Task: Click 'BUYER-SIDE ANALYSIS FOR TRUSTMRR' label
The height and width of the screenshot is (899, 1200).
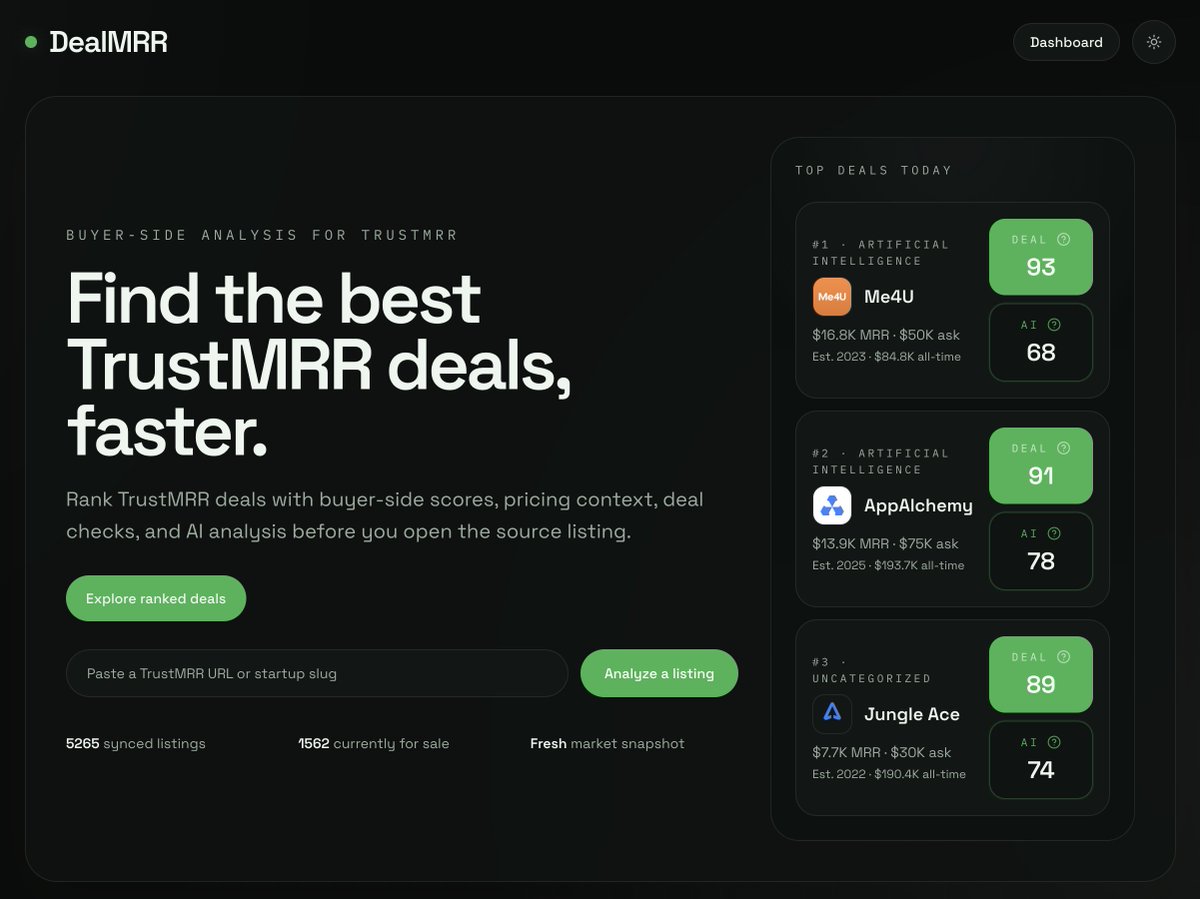Action: [262, 235]
